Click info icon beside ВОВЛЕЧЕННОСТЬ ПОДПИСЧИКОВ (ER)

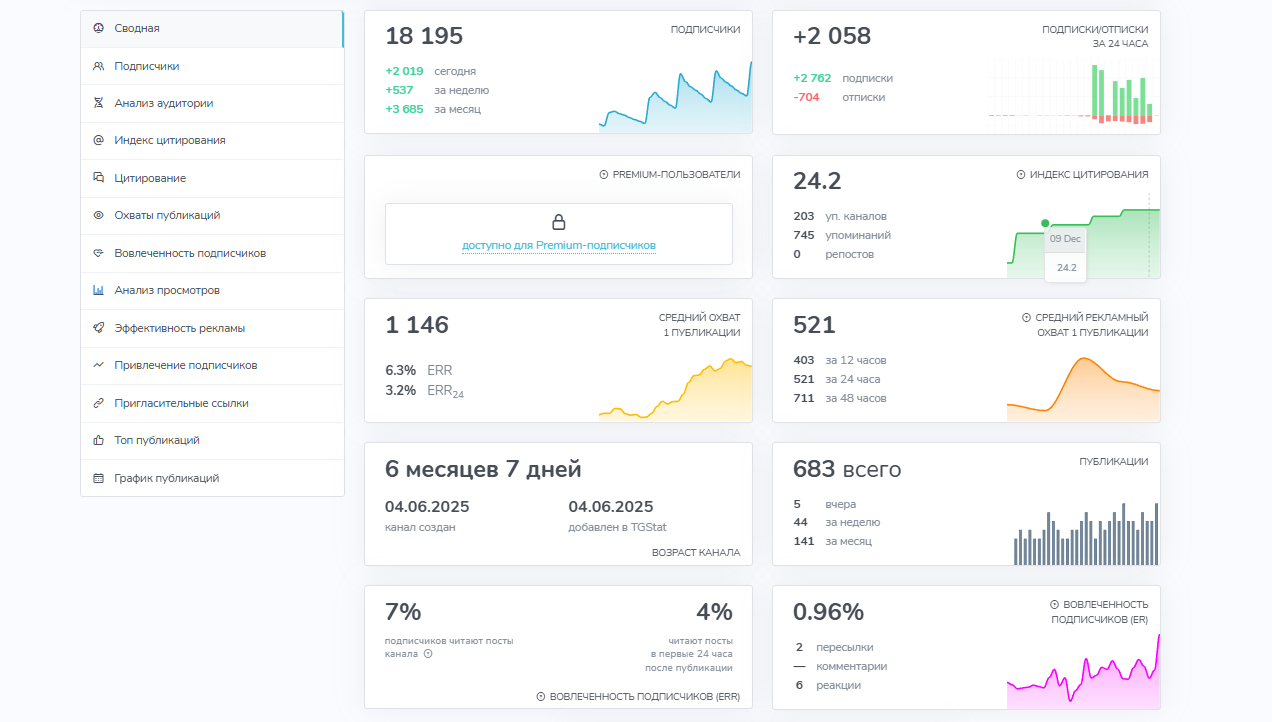(x=1054, y=604)
